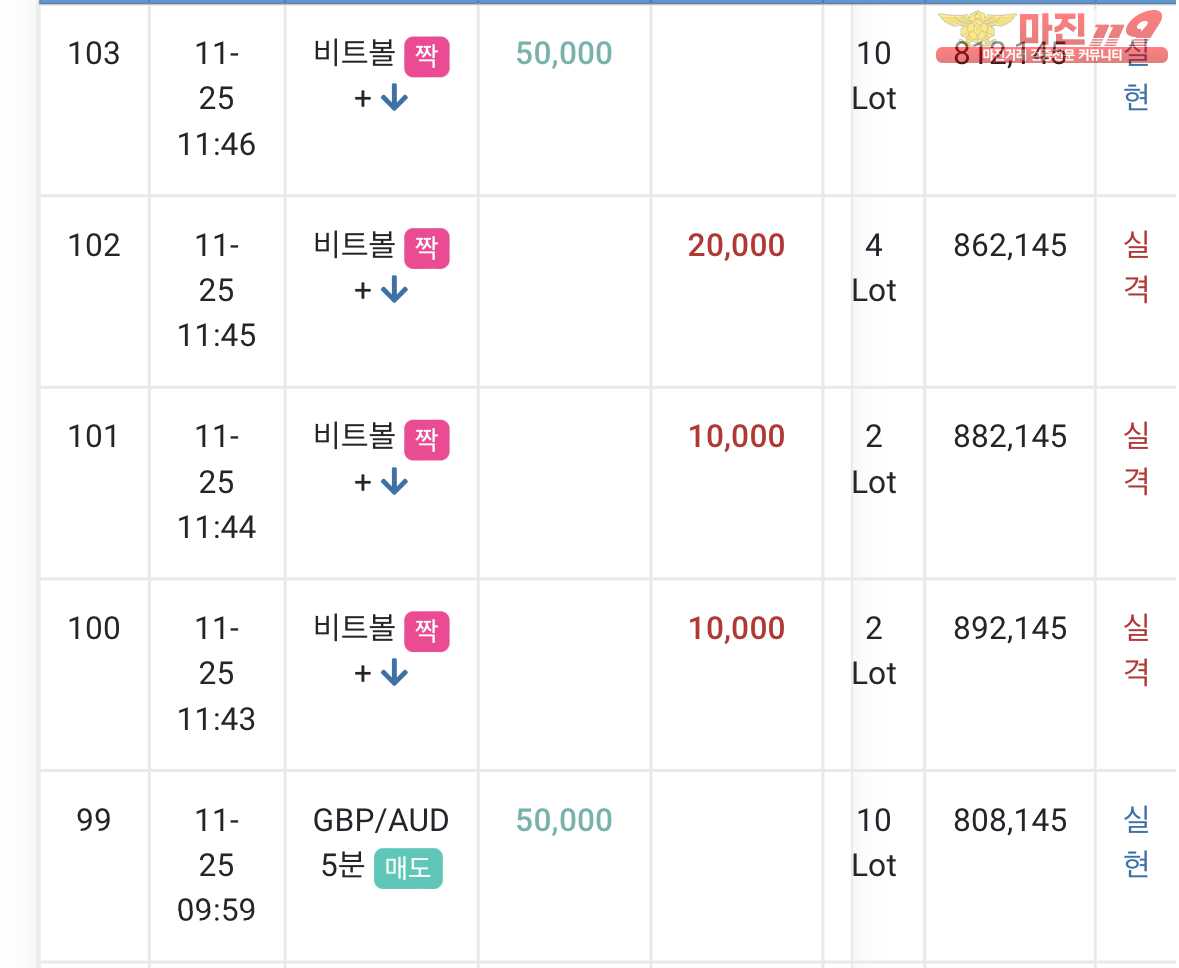Select the 실격 status in row 102

[x=1135, y=267]
